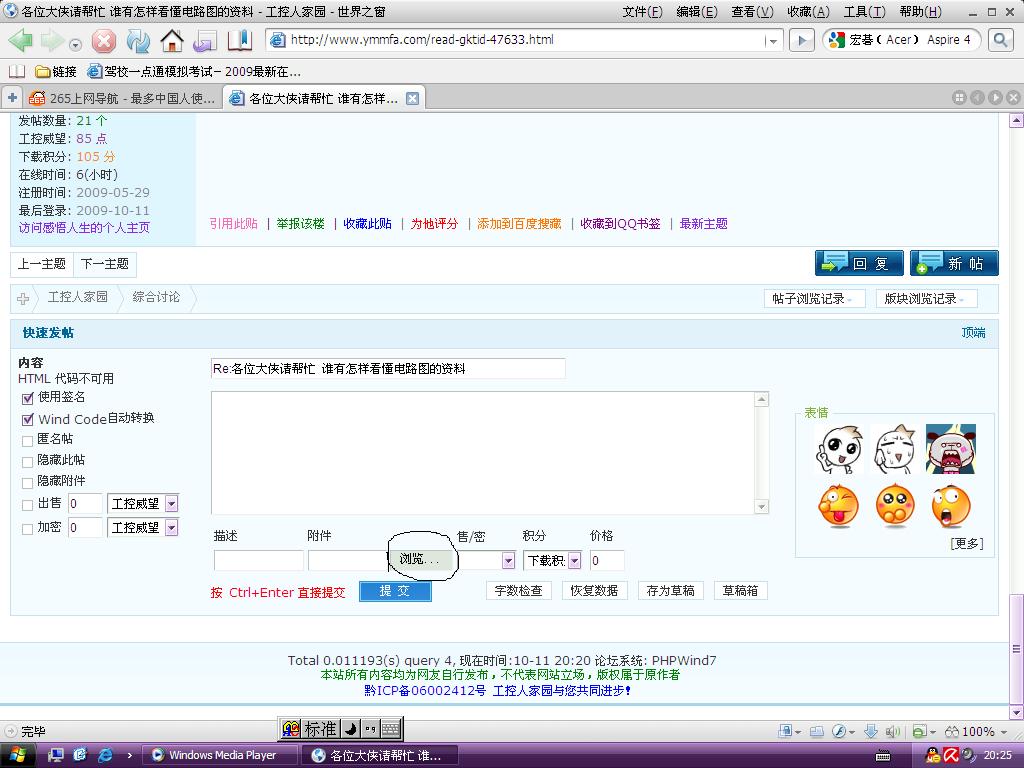Insert the screaming purple face emoticon

[950, 449]
